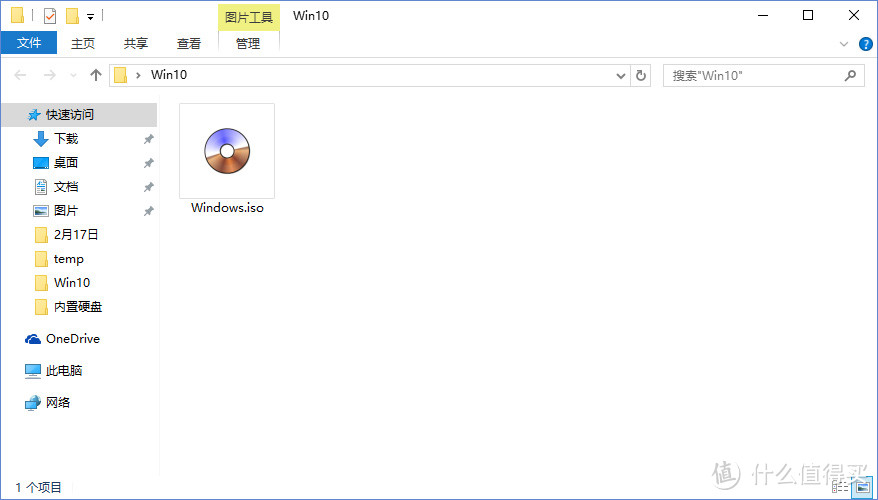Select 下载 (Downloads) in quick access
878x500 pixels.
click(66, 139)
